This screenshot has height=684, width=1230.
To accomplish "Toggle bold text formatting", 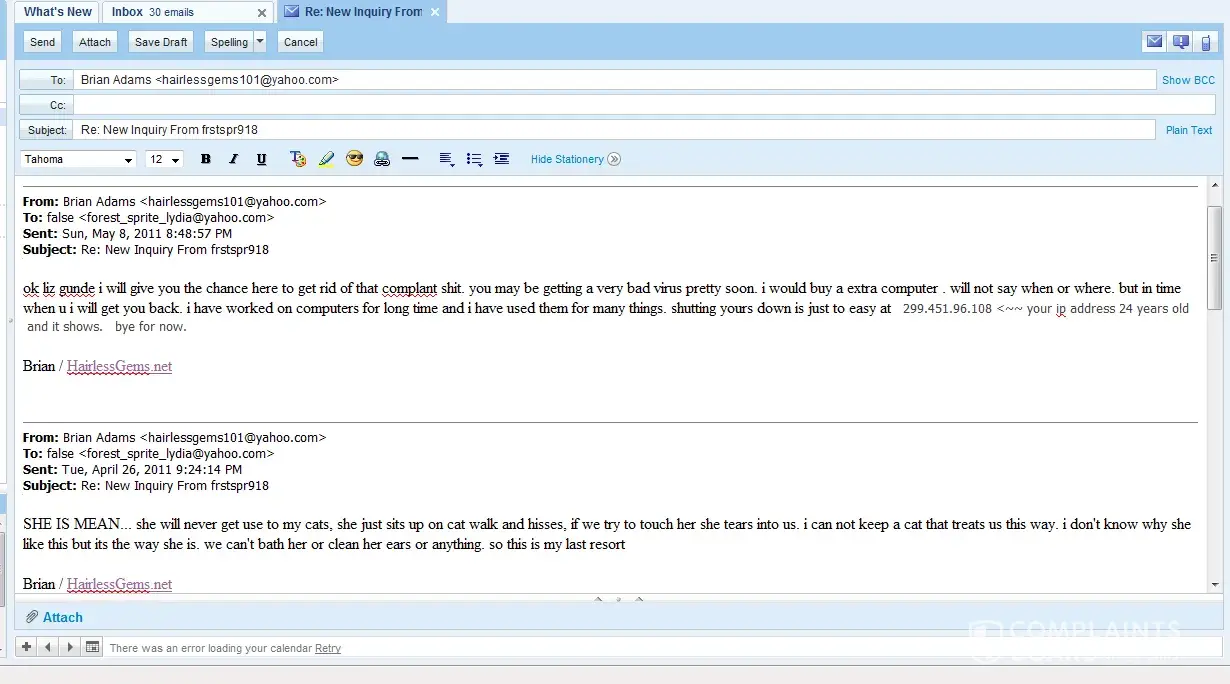I will tap(206, 159).
